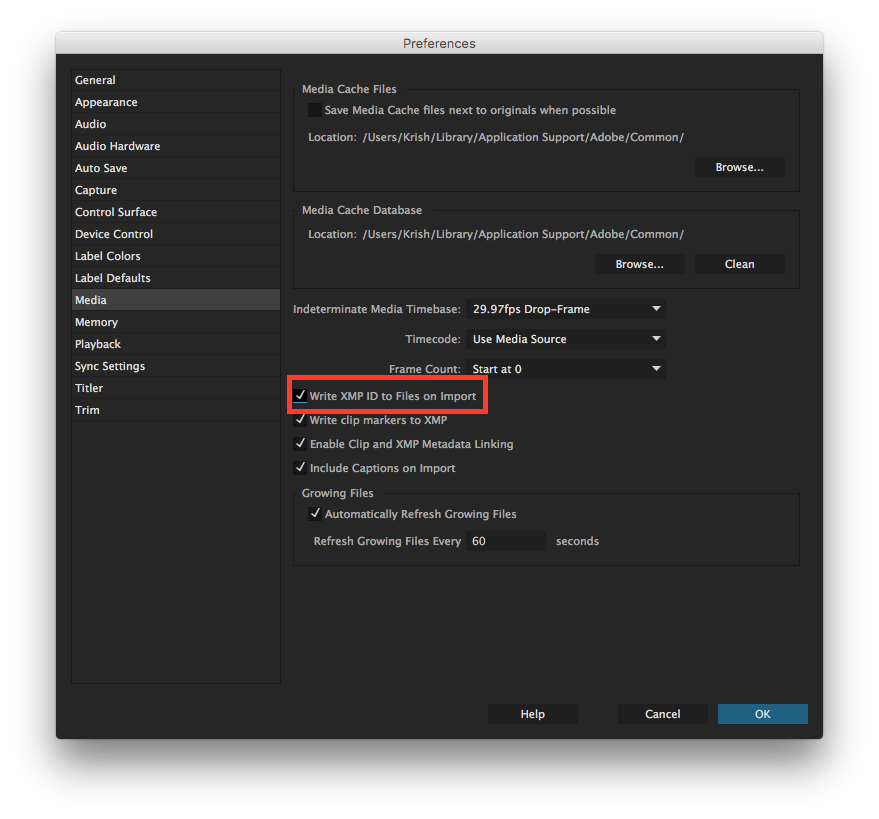Open the General preferences category

(x=175, y=80)
